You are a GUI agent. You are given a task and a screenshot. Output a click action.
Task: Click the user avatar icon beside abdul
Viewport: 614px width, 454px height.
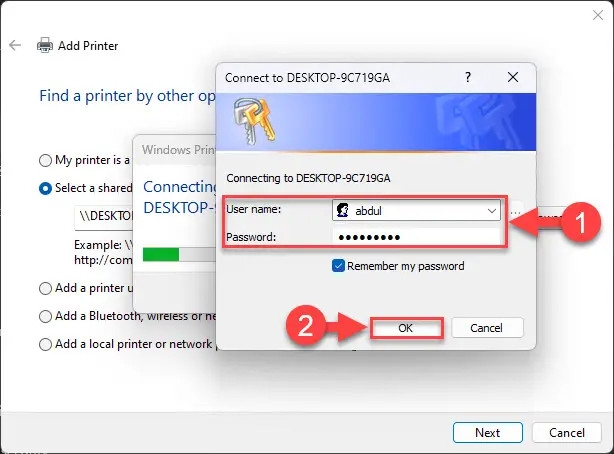pos(343,210)
